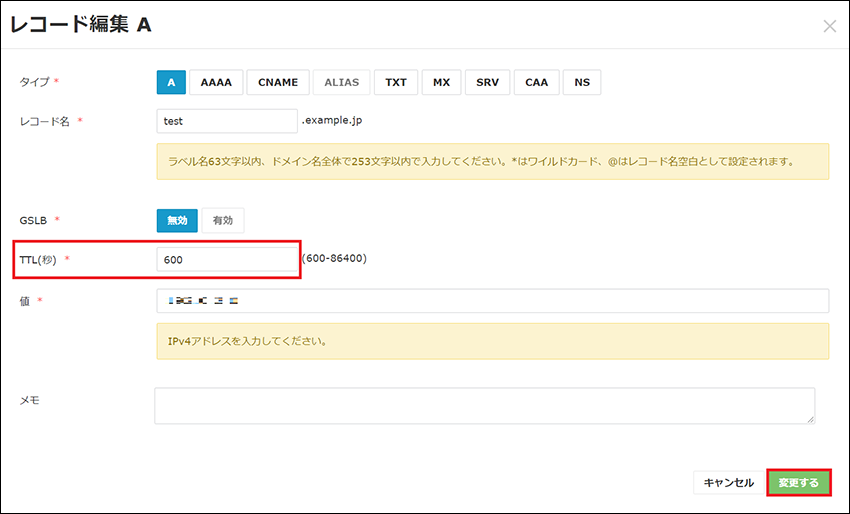
Task: Click the レコード名 input field
Action: click(228, 121)
